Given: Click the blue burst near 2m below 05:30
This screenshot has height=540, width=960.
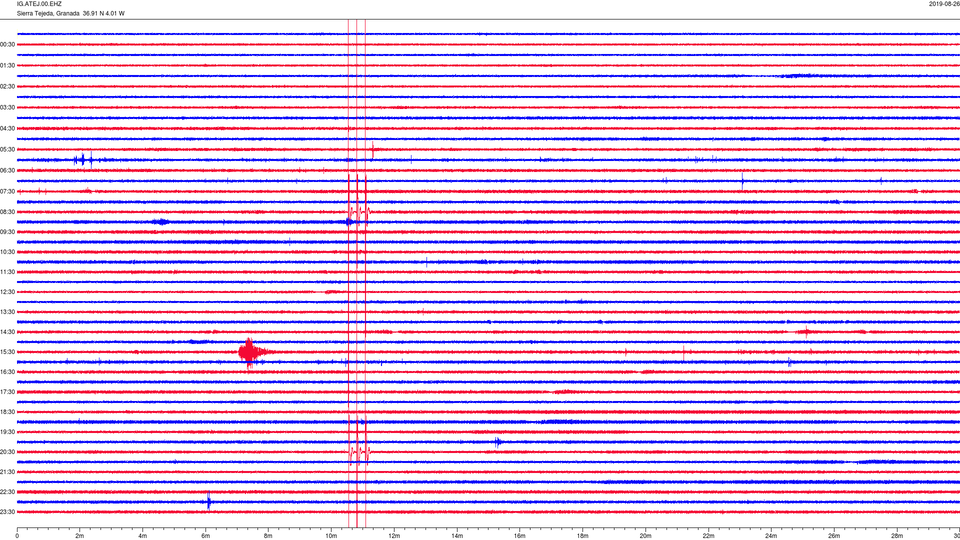Looking at the screenshot, I should (x=84, y=160).
